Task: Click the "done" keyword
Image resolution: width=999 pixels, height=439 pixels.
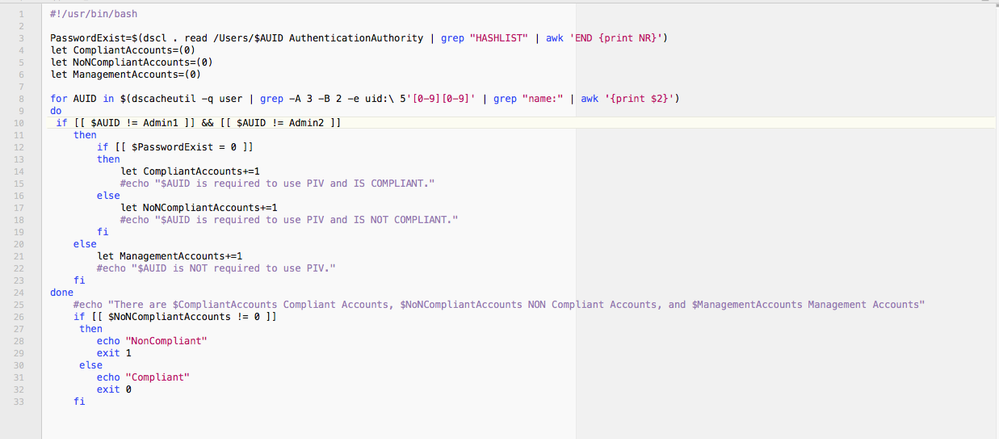Action: coord(61,292)
